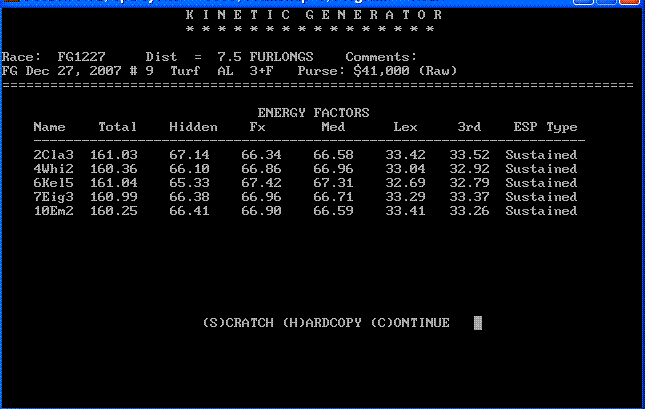Click total value 160.25

(114, 211)
